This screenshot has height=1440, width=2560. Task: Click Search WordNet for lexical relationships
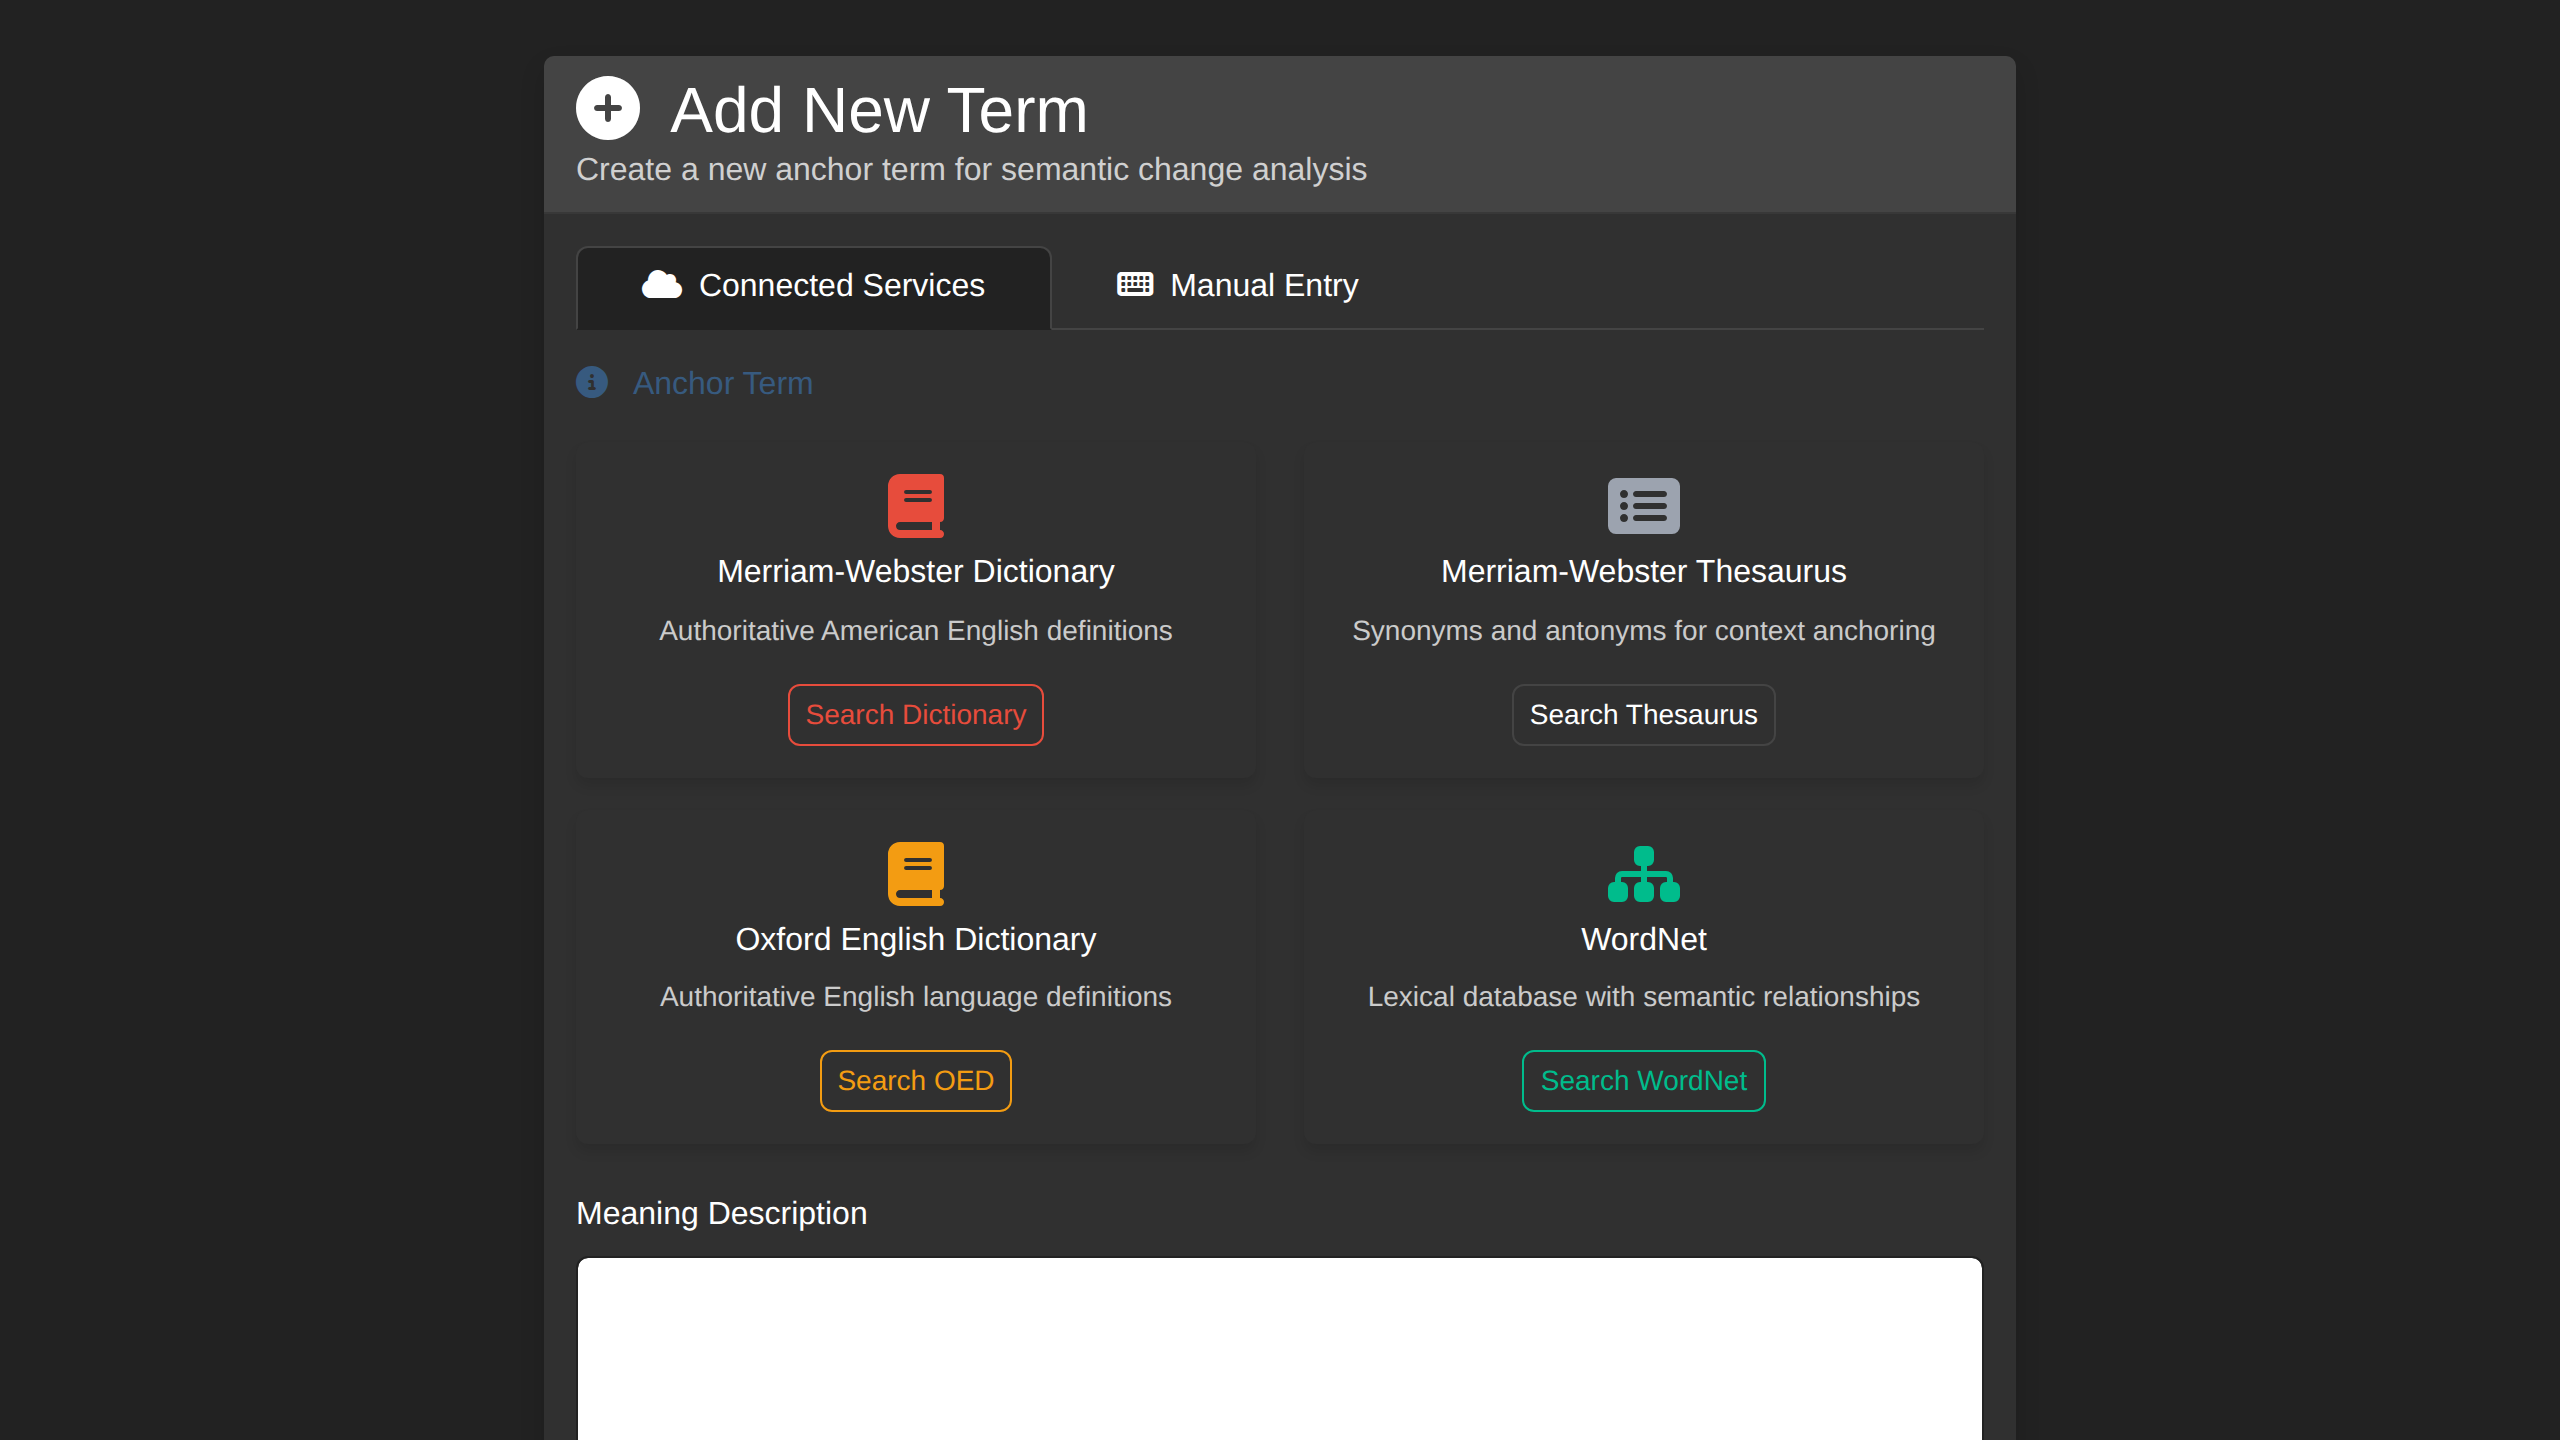pyautogui.click(x=1643, y=1080)
